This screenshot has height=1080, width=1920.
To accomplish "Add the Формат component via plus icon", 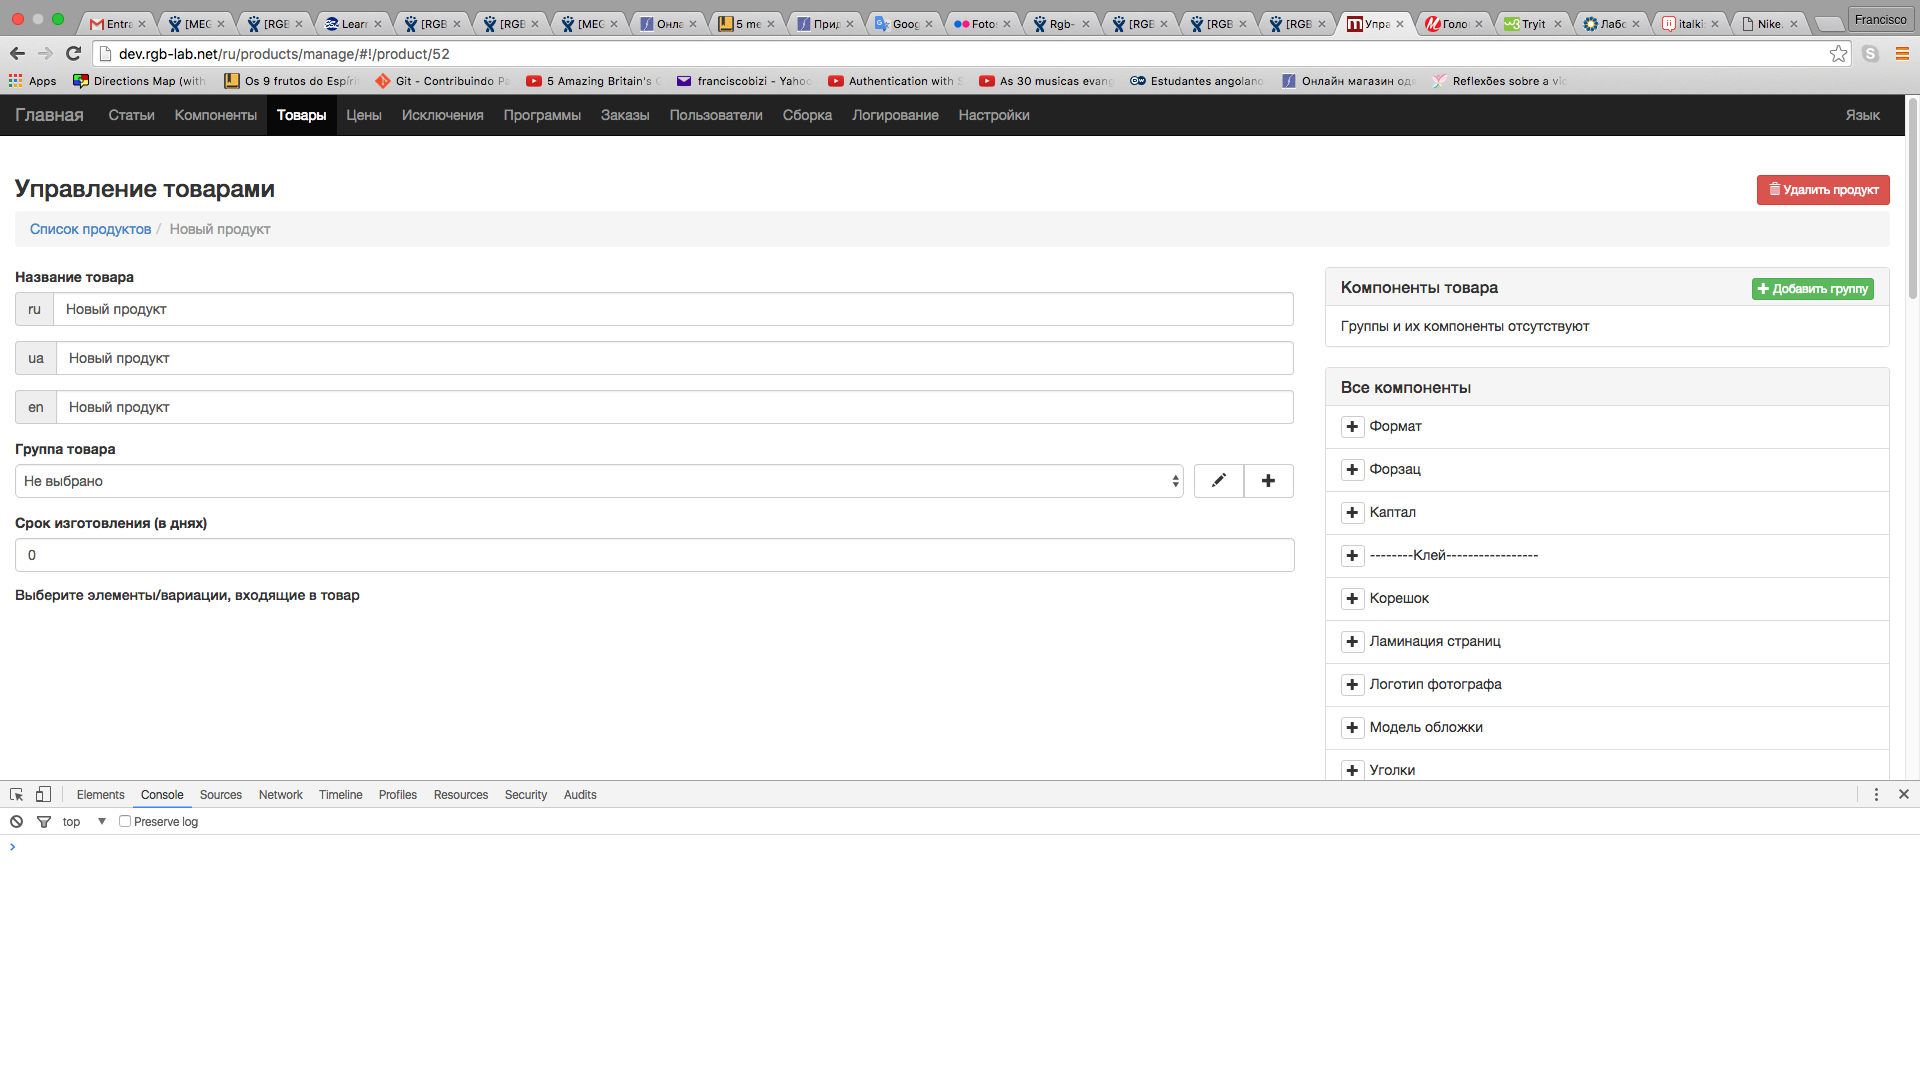I will click(1352, 427).
